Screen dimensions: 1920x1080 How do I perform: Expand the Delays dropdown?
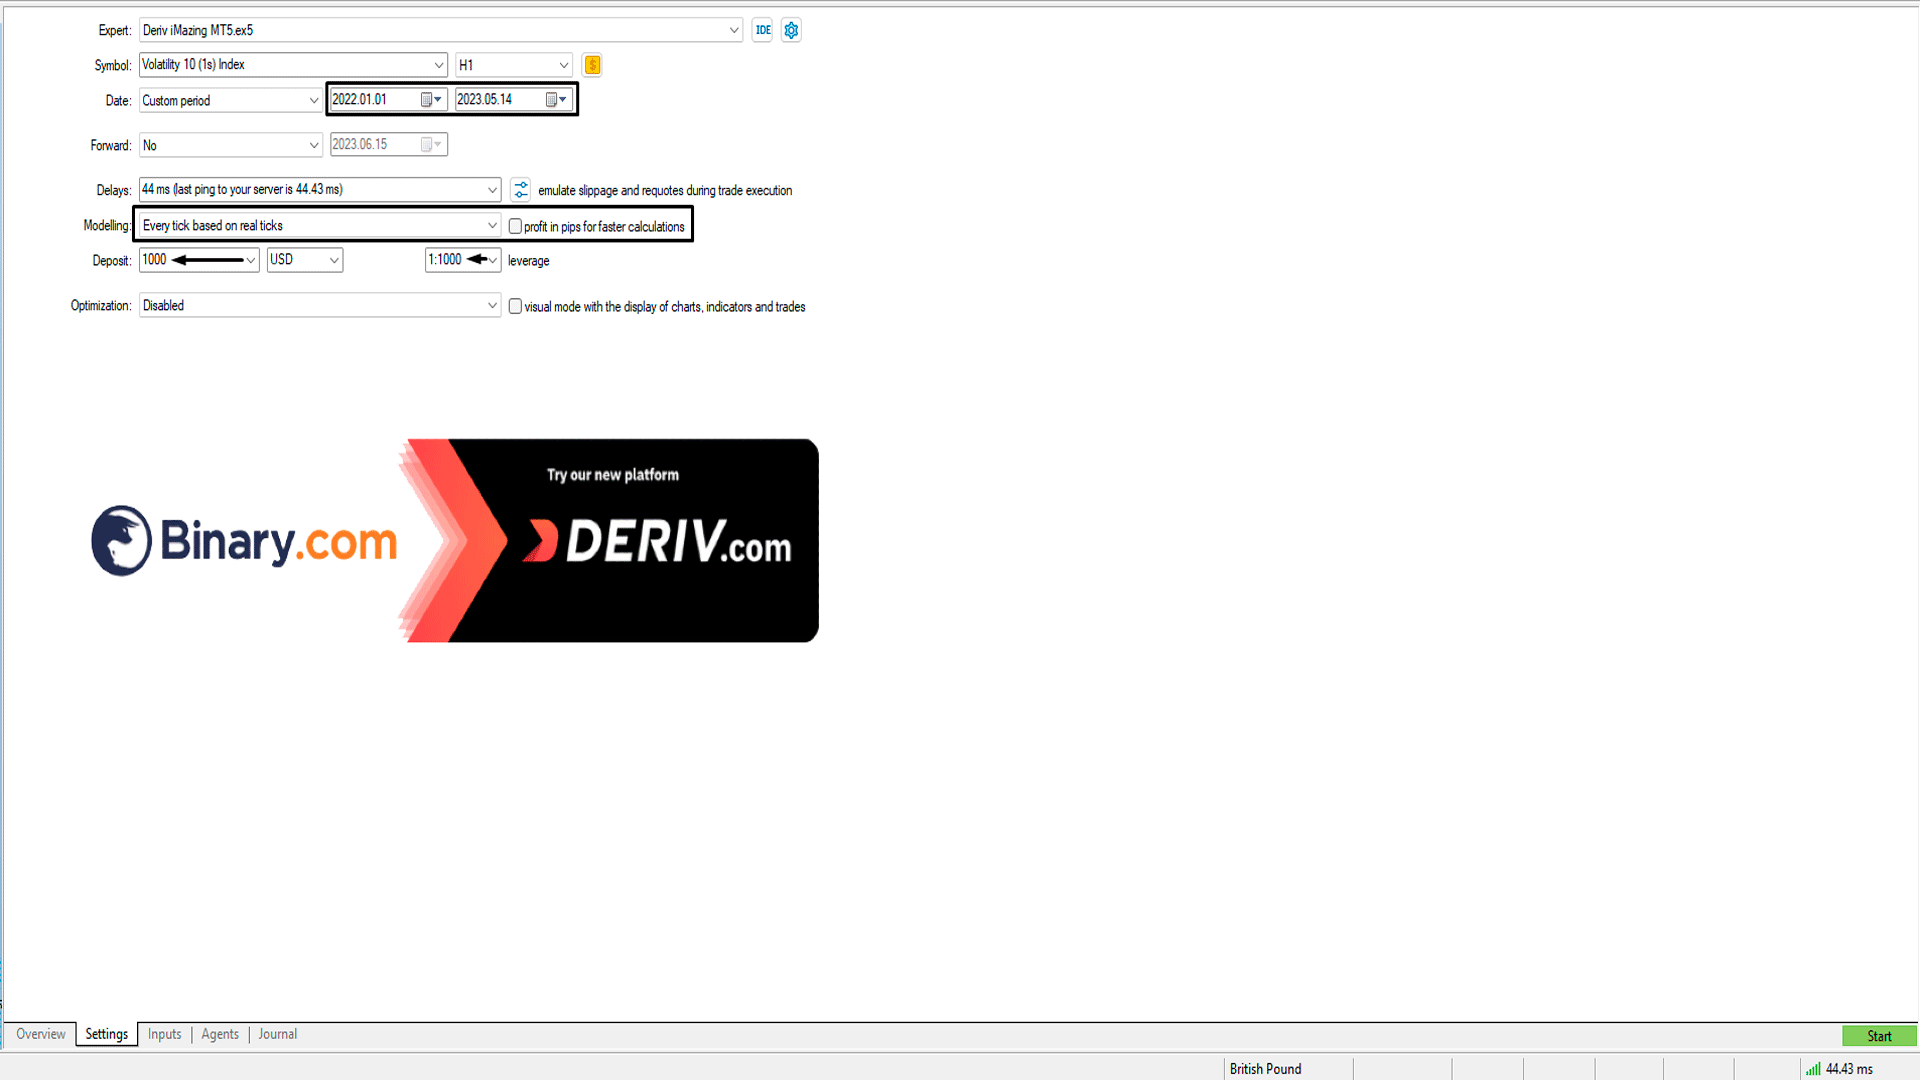coord(492,189)
